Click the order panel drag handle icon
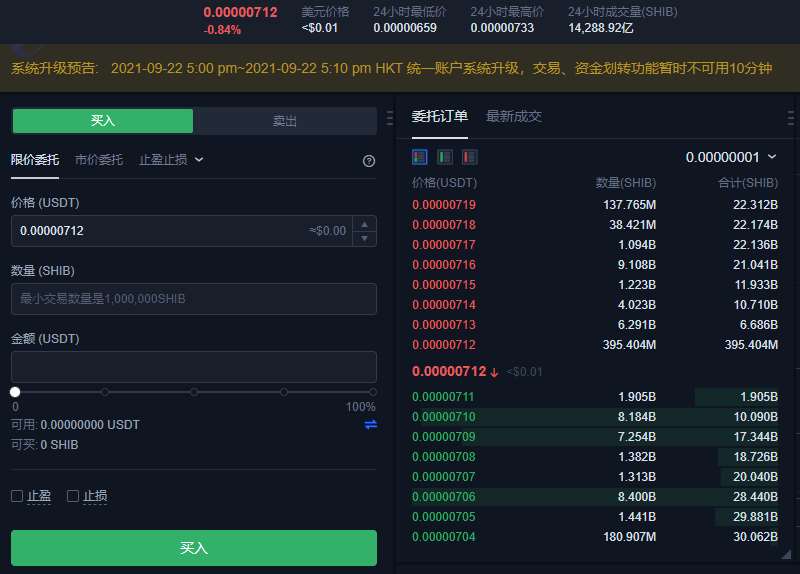This screenshot has height=574, width=800. (389, 120)
